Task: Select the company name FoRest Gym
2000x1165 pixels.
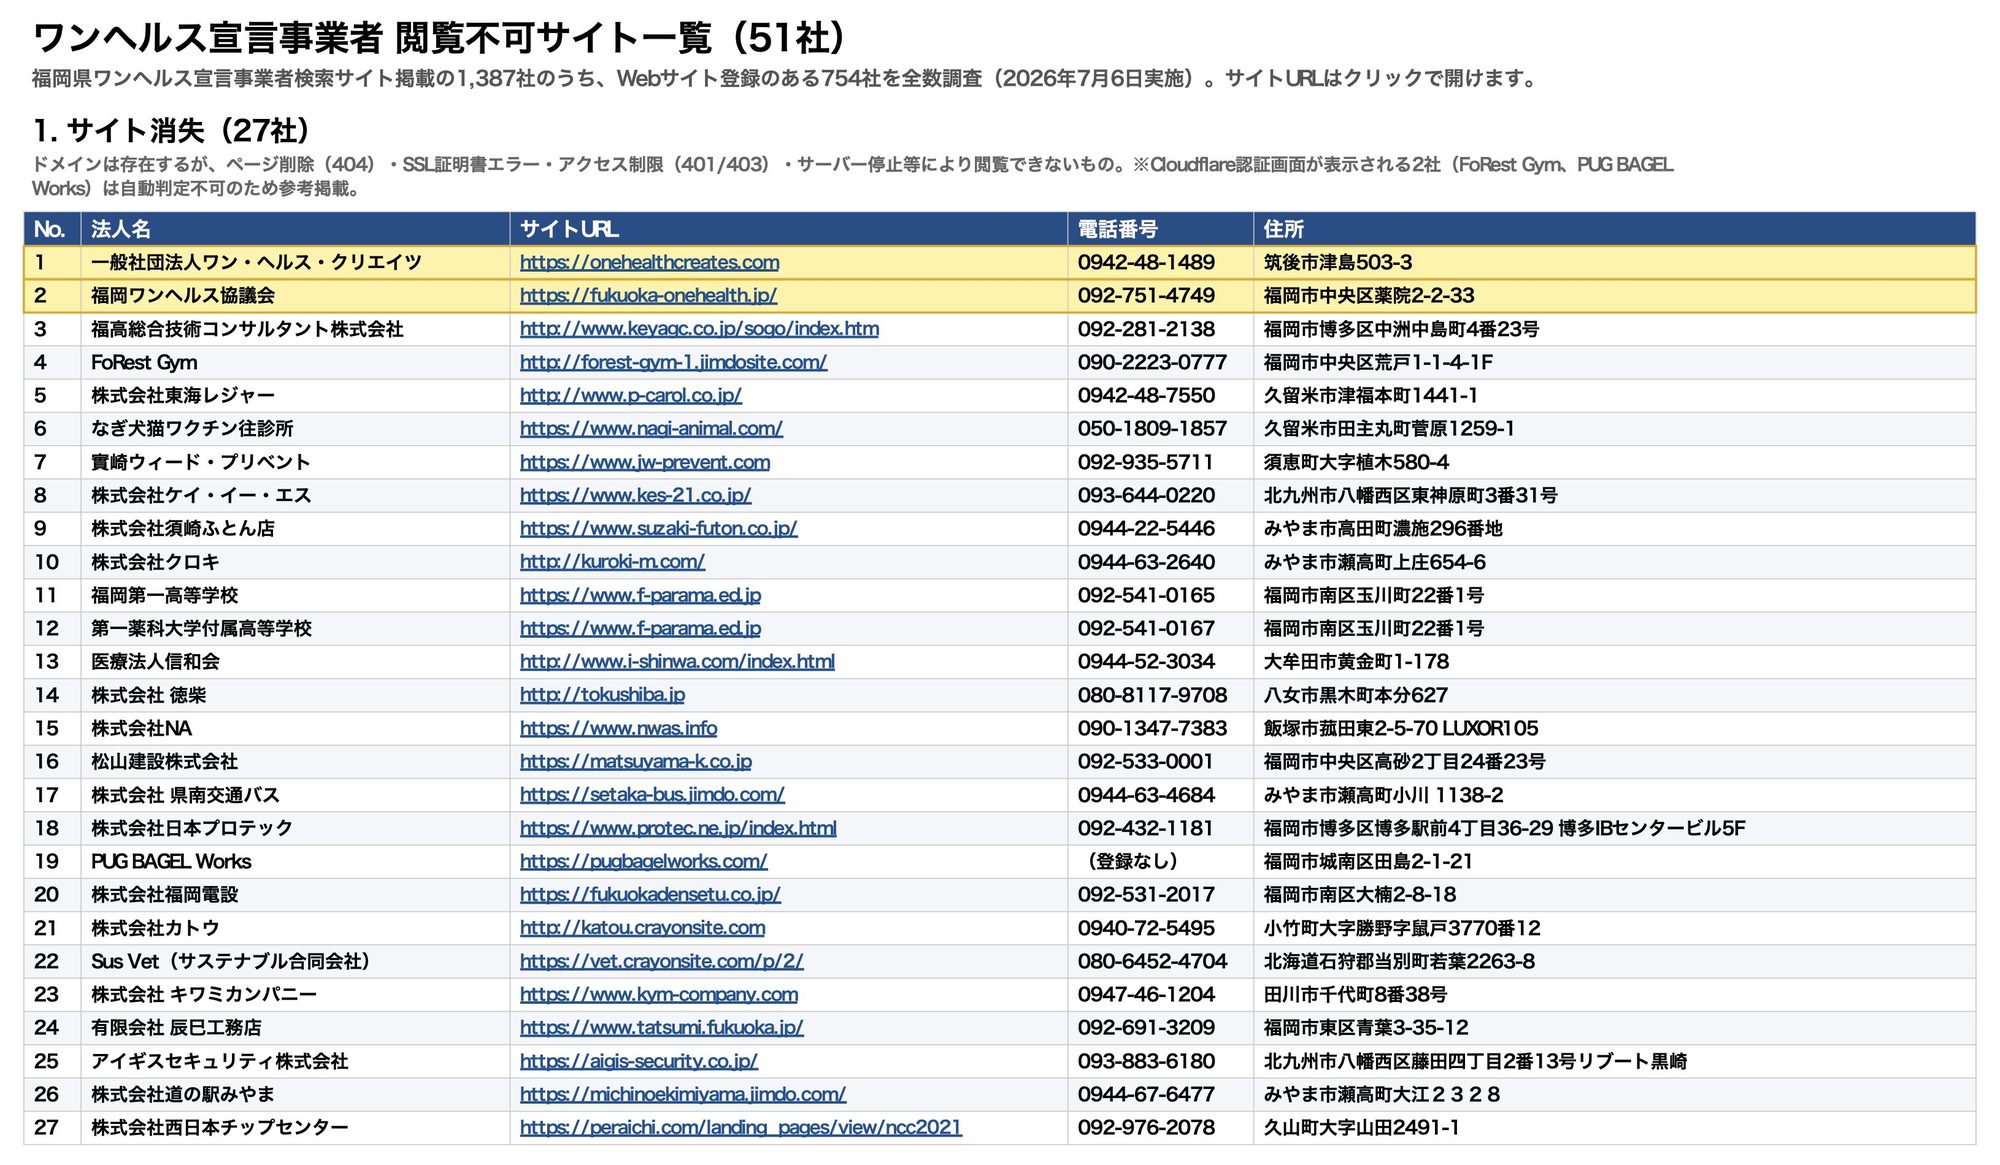Action: click(144, 363)
